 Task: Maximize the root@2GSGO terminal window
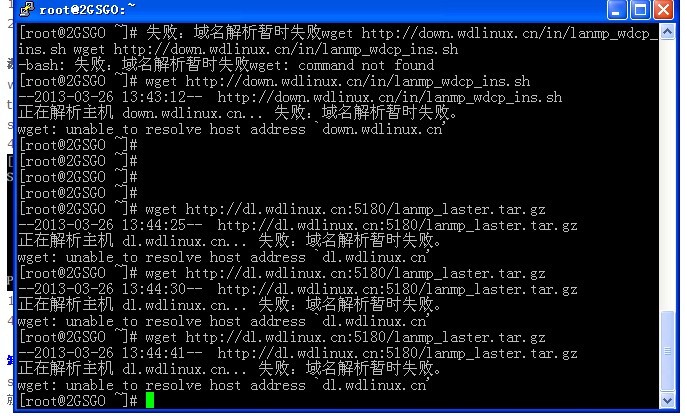click(640, 10)
